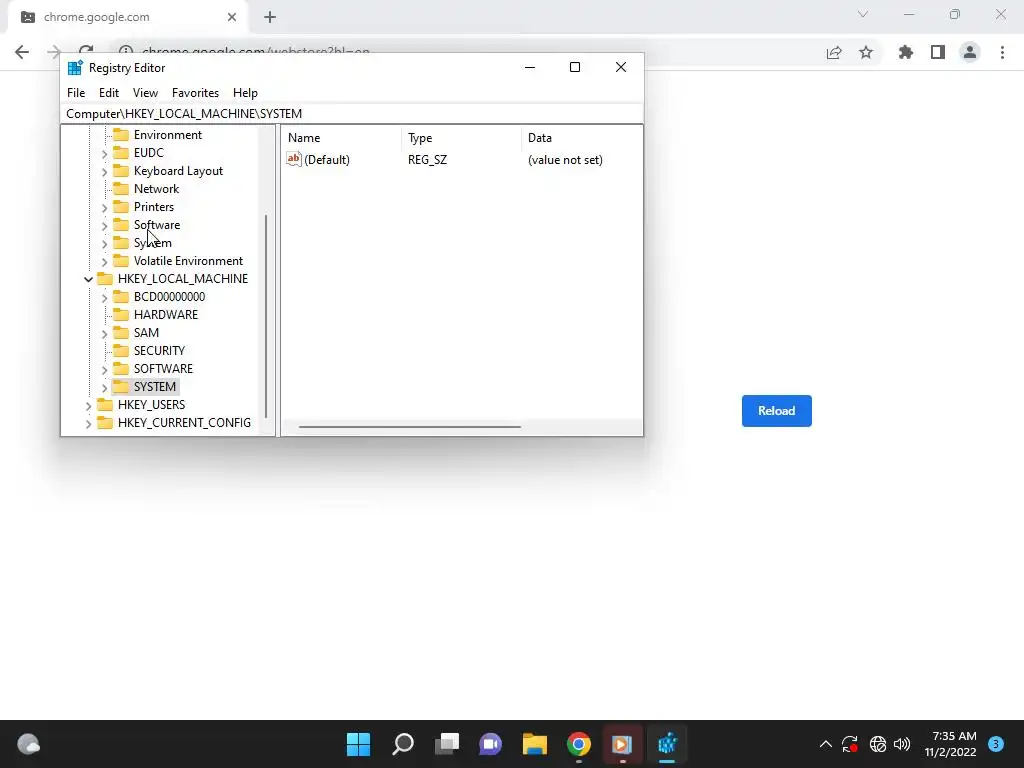Expand the Volatile Environment key
The height and width of the screenshot is (768, 1024).
[104, 262]
